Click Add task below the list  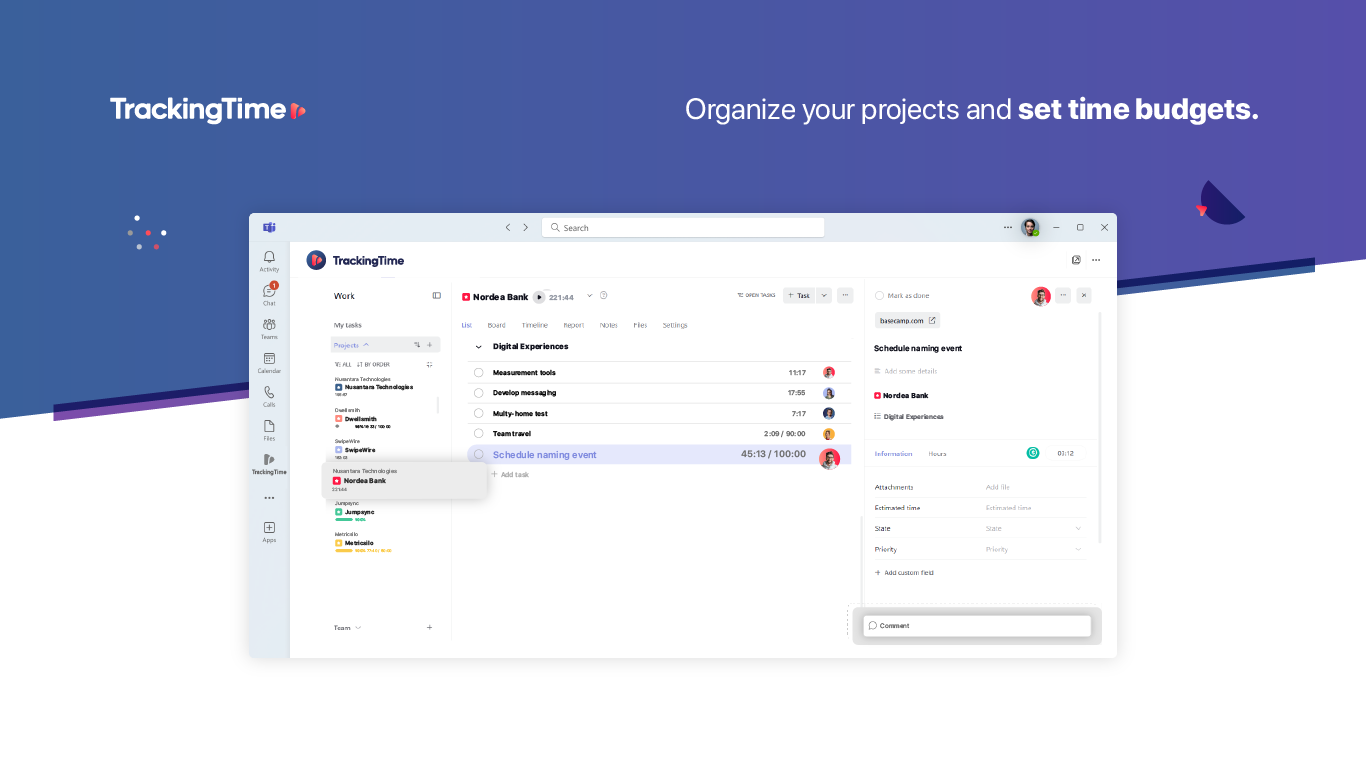[x=510, y=475]
